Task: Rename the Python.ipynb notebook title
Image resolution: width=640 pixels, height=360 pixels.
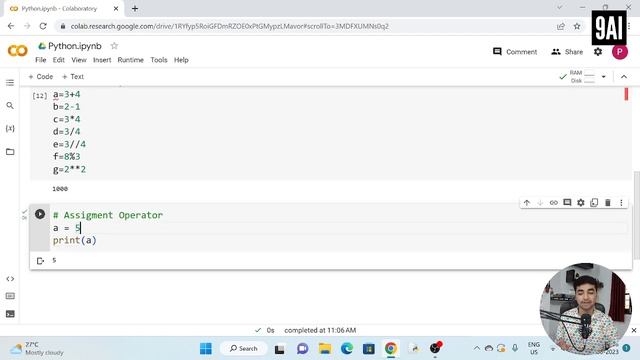Action: click(x=75, y=46)
